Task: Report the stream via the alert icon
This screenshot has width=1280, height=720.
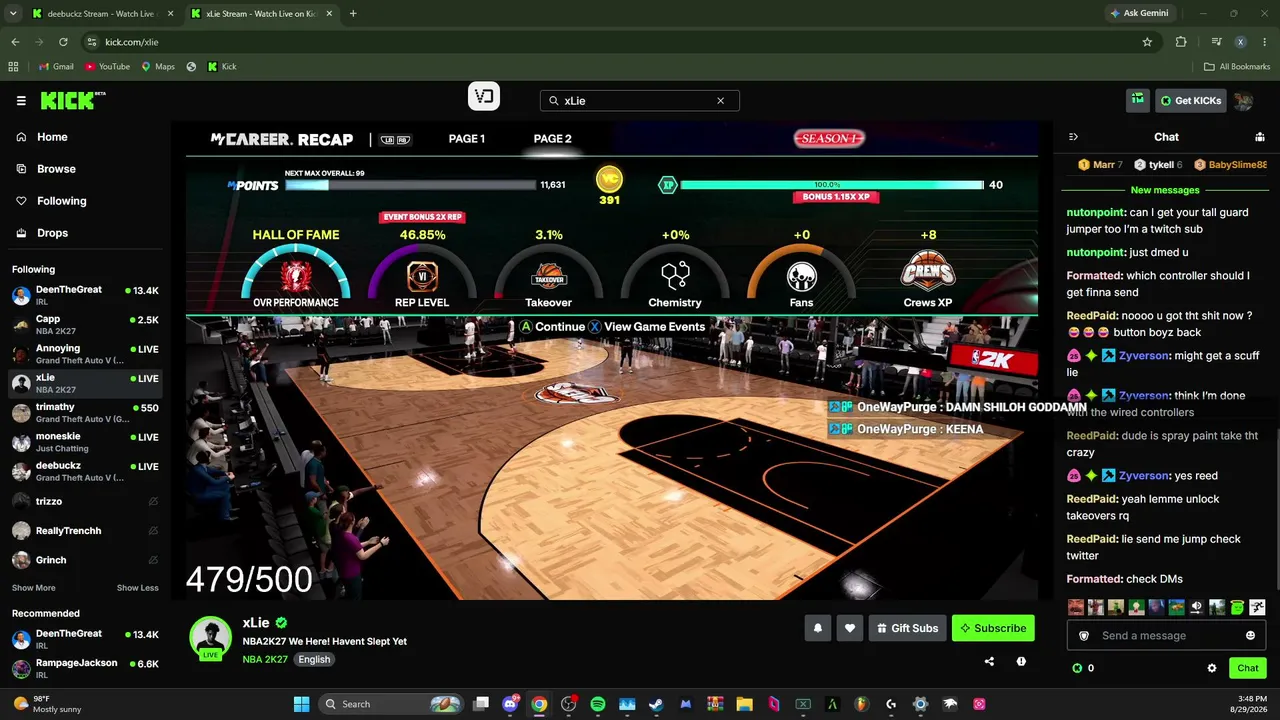Action: [1021, 661]
